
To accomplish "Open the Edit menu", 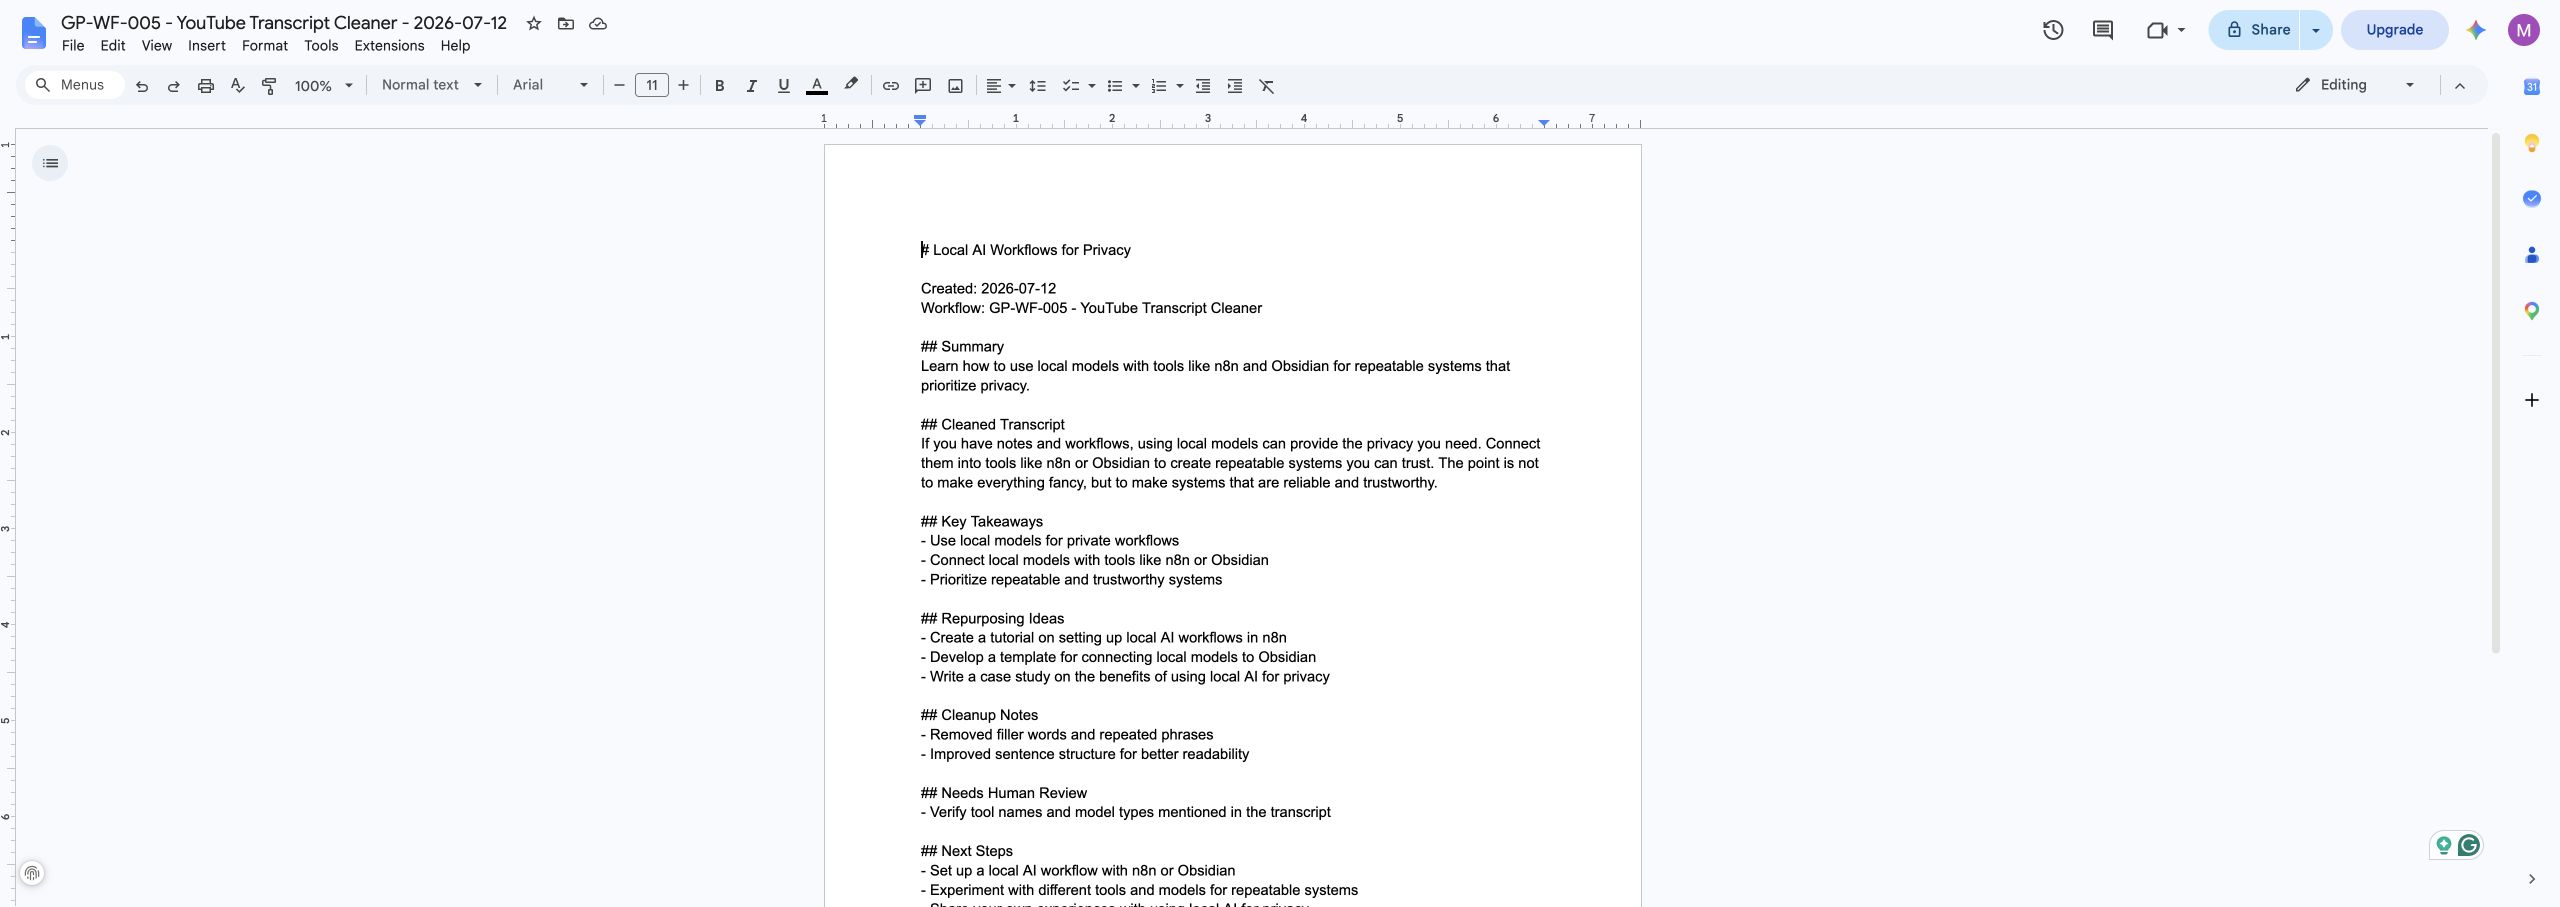I will [113, 46].
